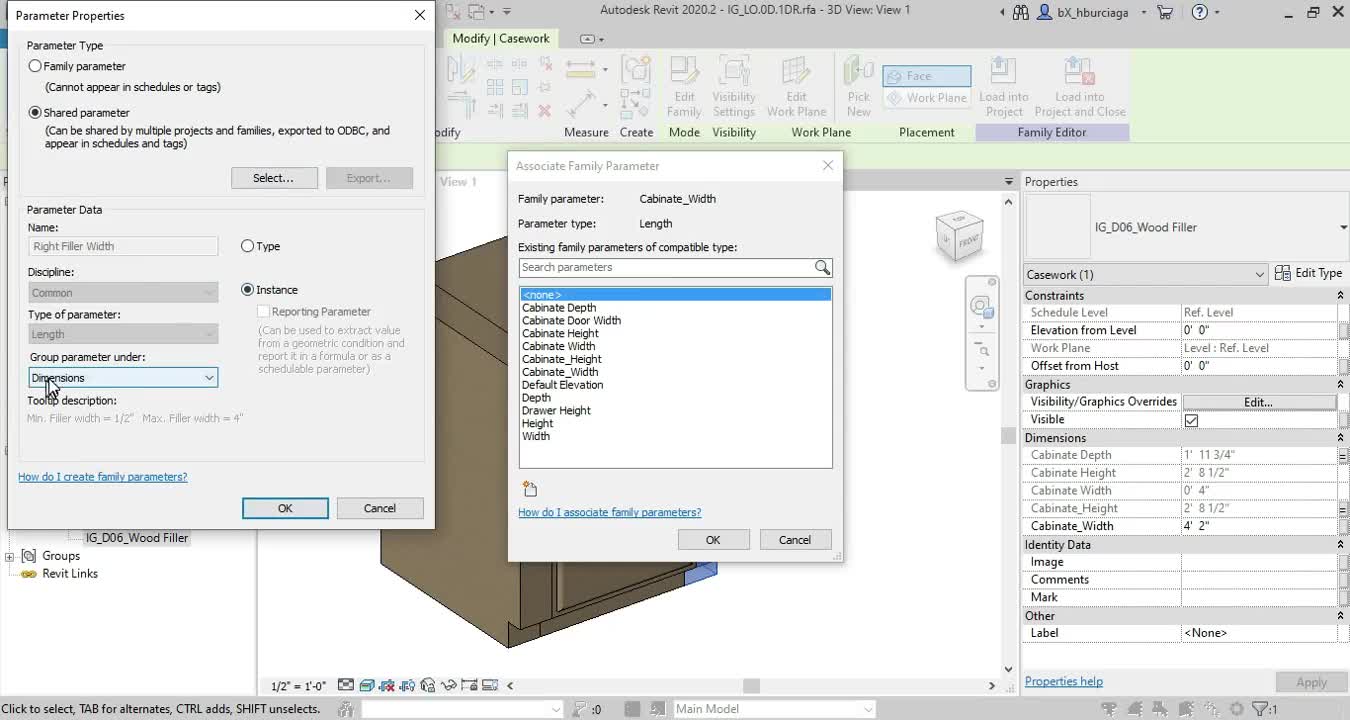Select the Type radio option
Screen dimensions: 1350x720
coord(248,246)
